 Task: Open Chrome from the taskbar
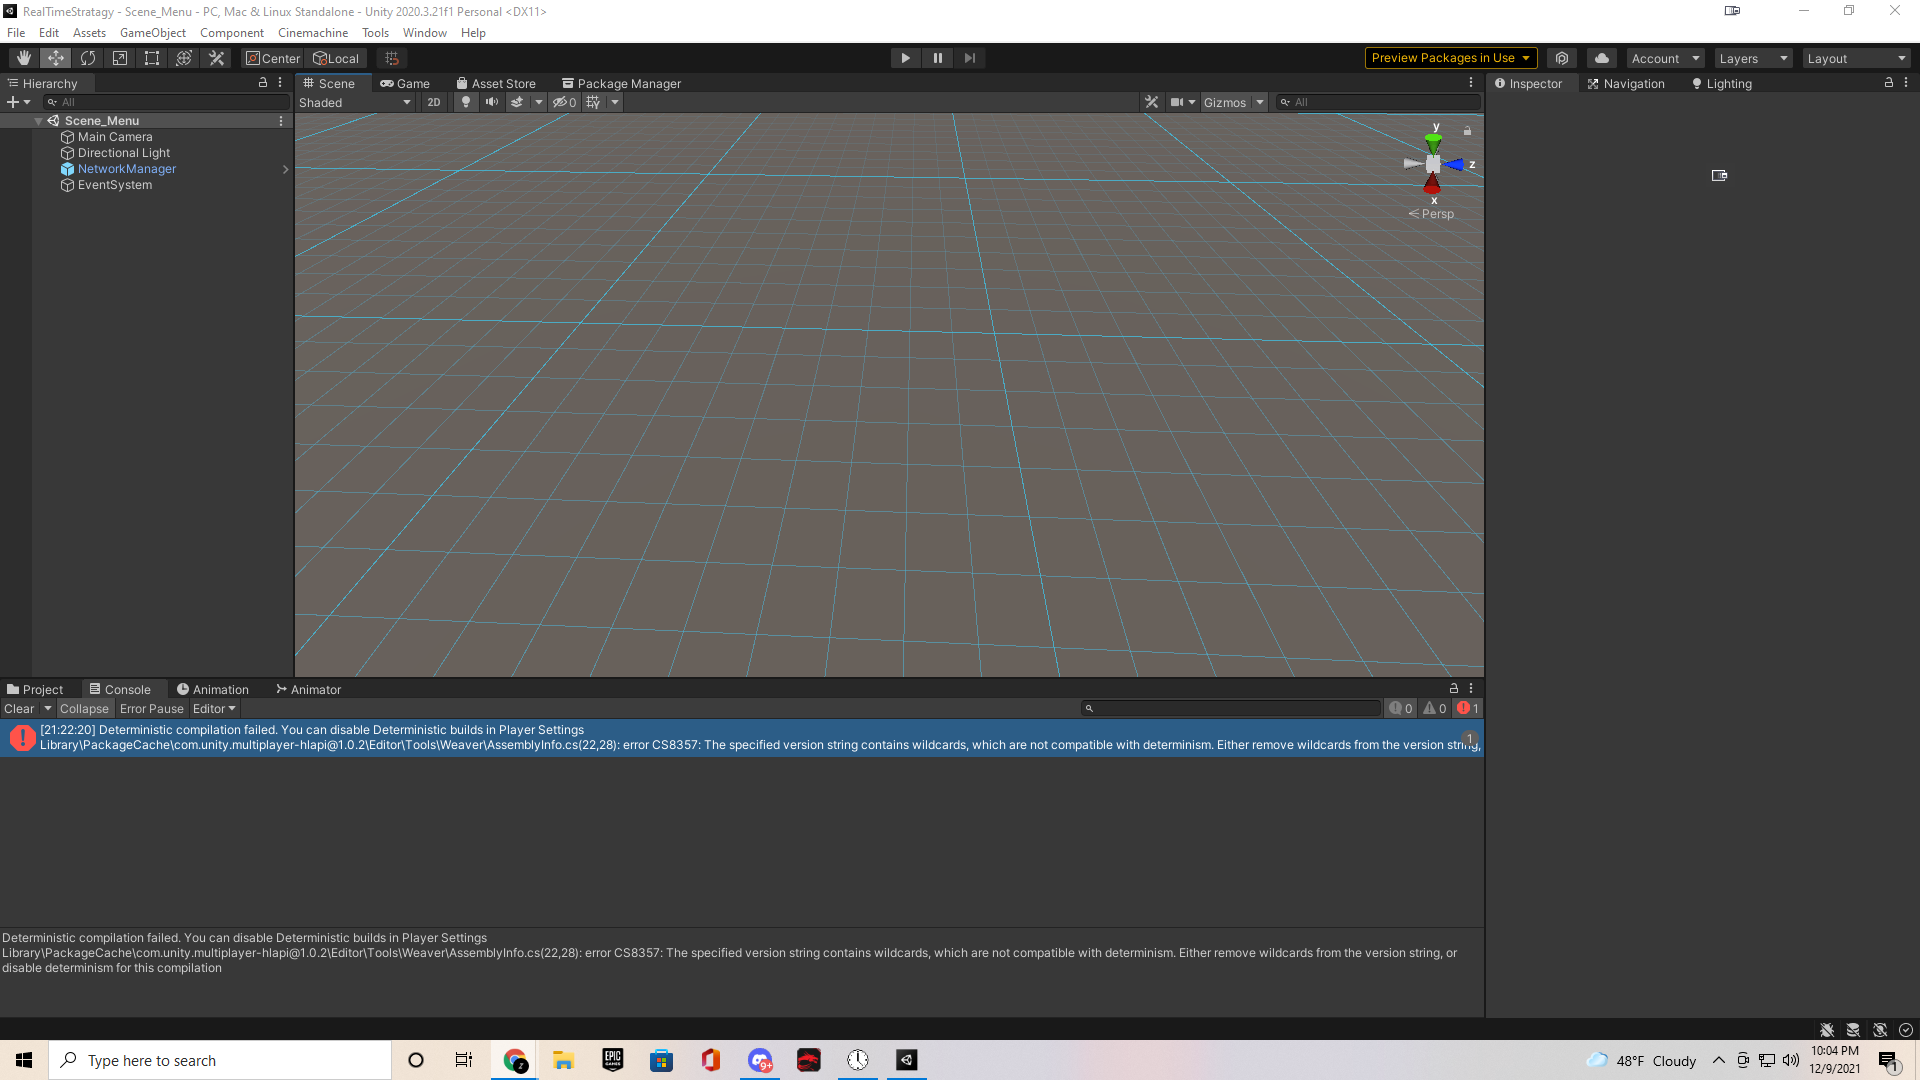(515, 1060)
